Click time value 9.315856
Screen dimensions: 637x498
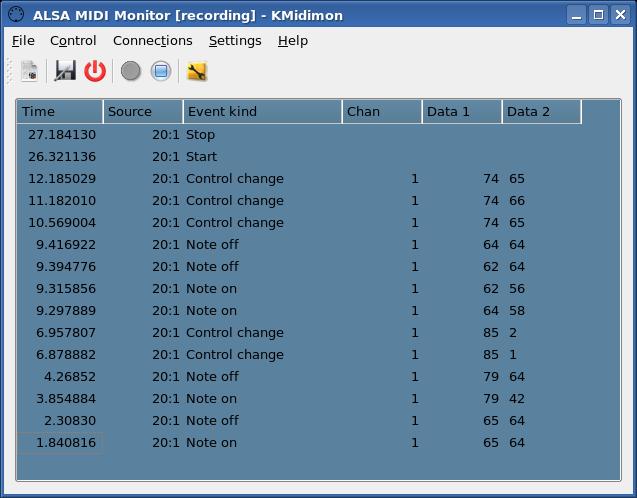[66, 288]
